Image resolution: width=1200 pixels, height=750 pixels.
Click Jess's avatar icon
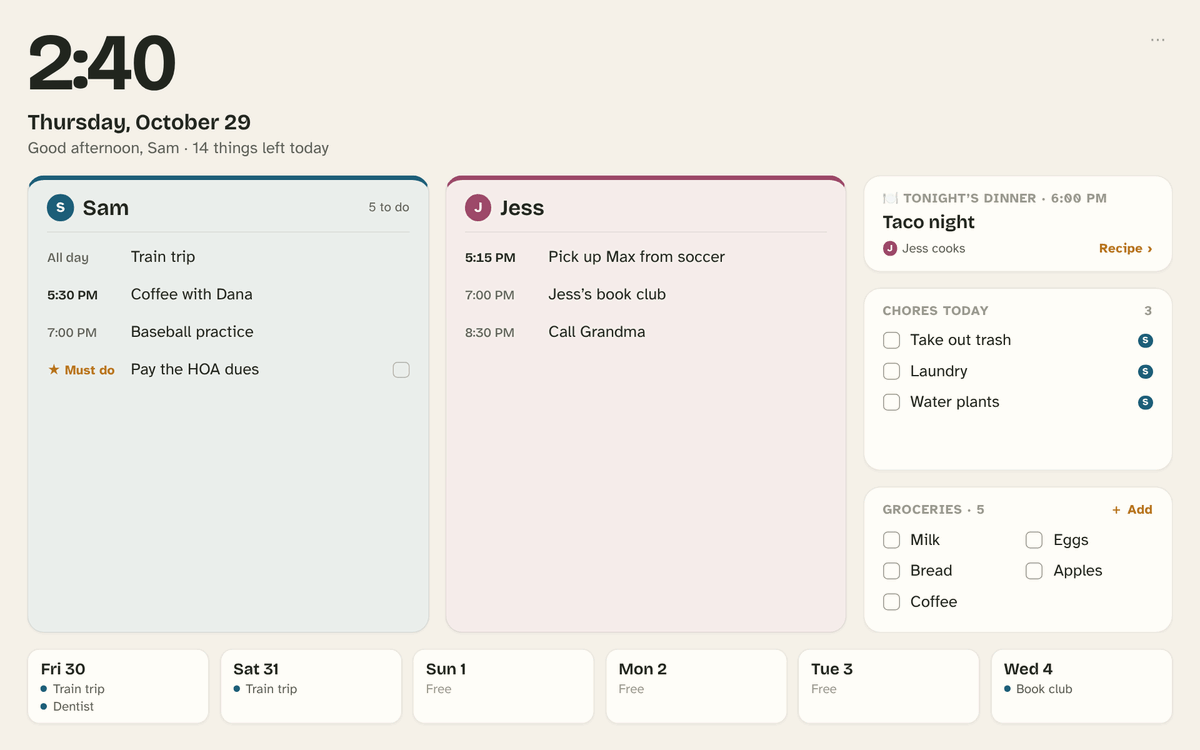pyautogui.click(x=478, y=208)
